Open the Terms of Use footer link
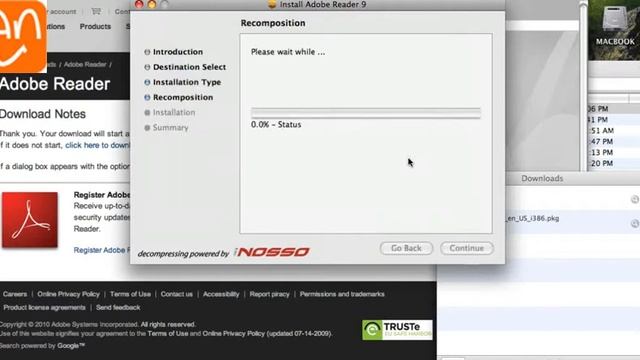The height and width of the screenshot is (360, 640). pyautogui.click(x=130, y=294)
